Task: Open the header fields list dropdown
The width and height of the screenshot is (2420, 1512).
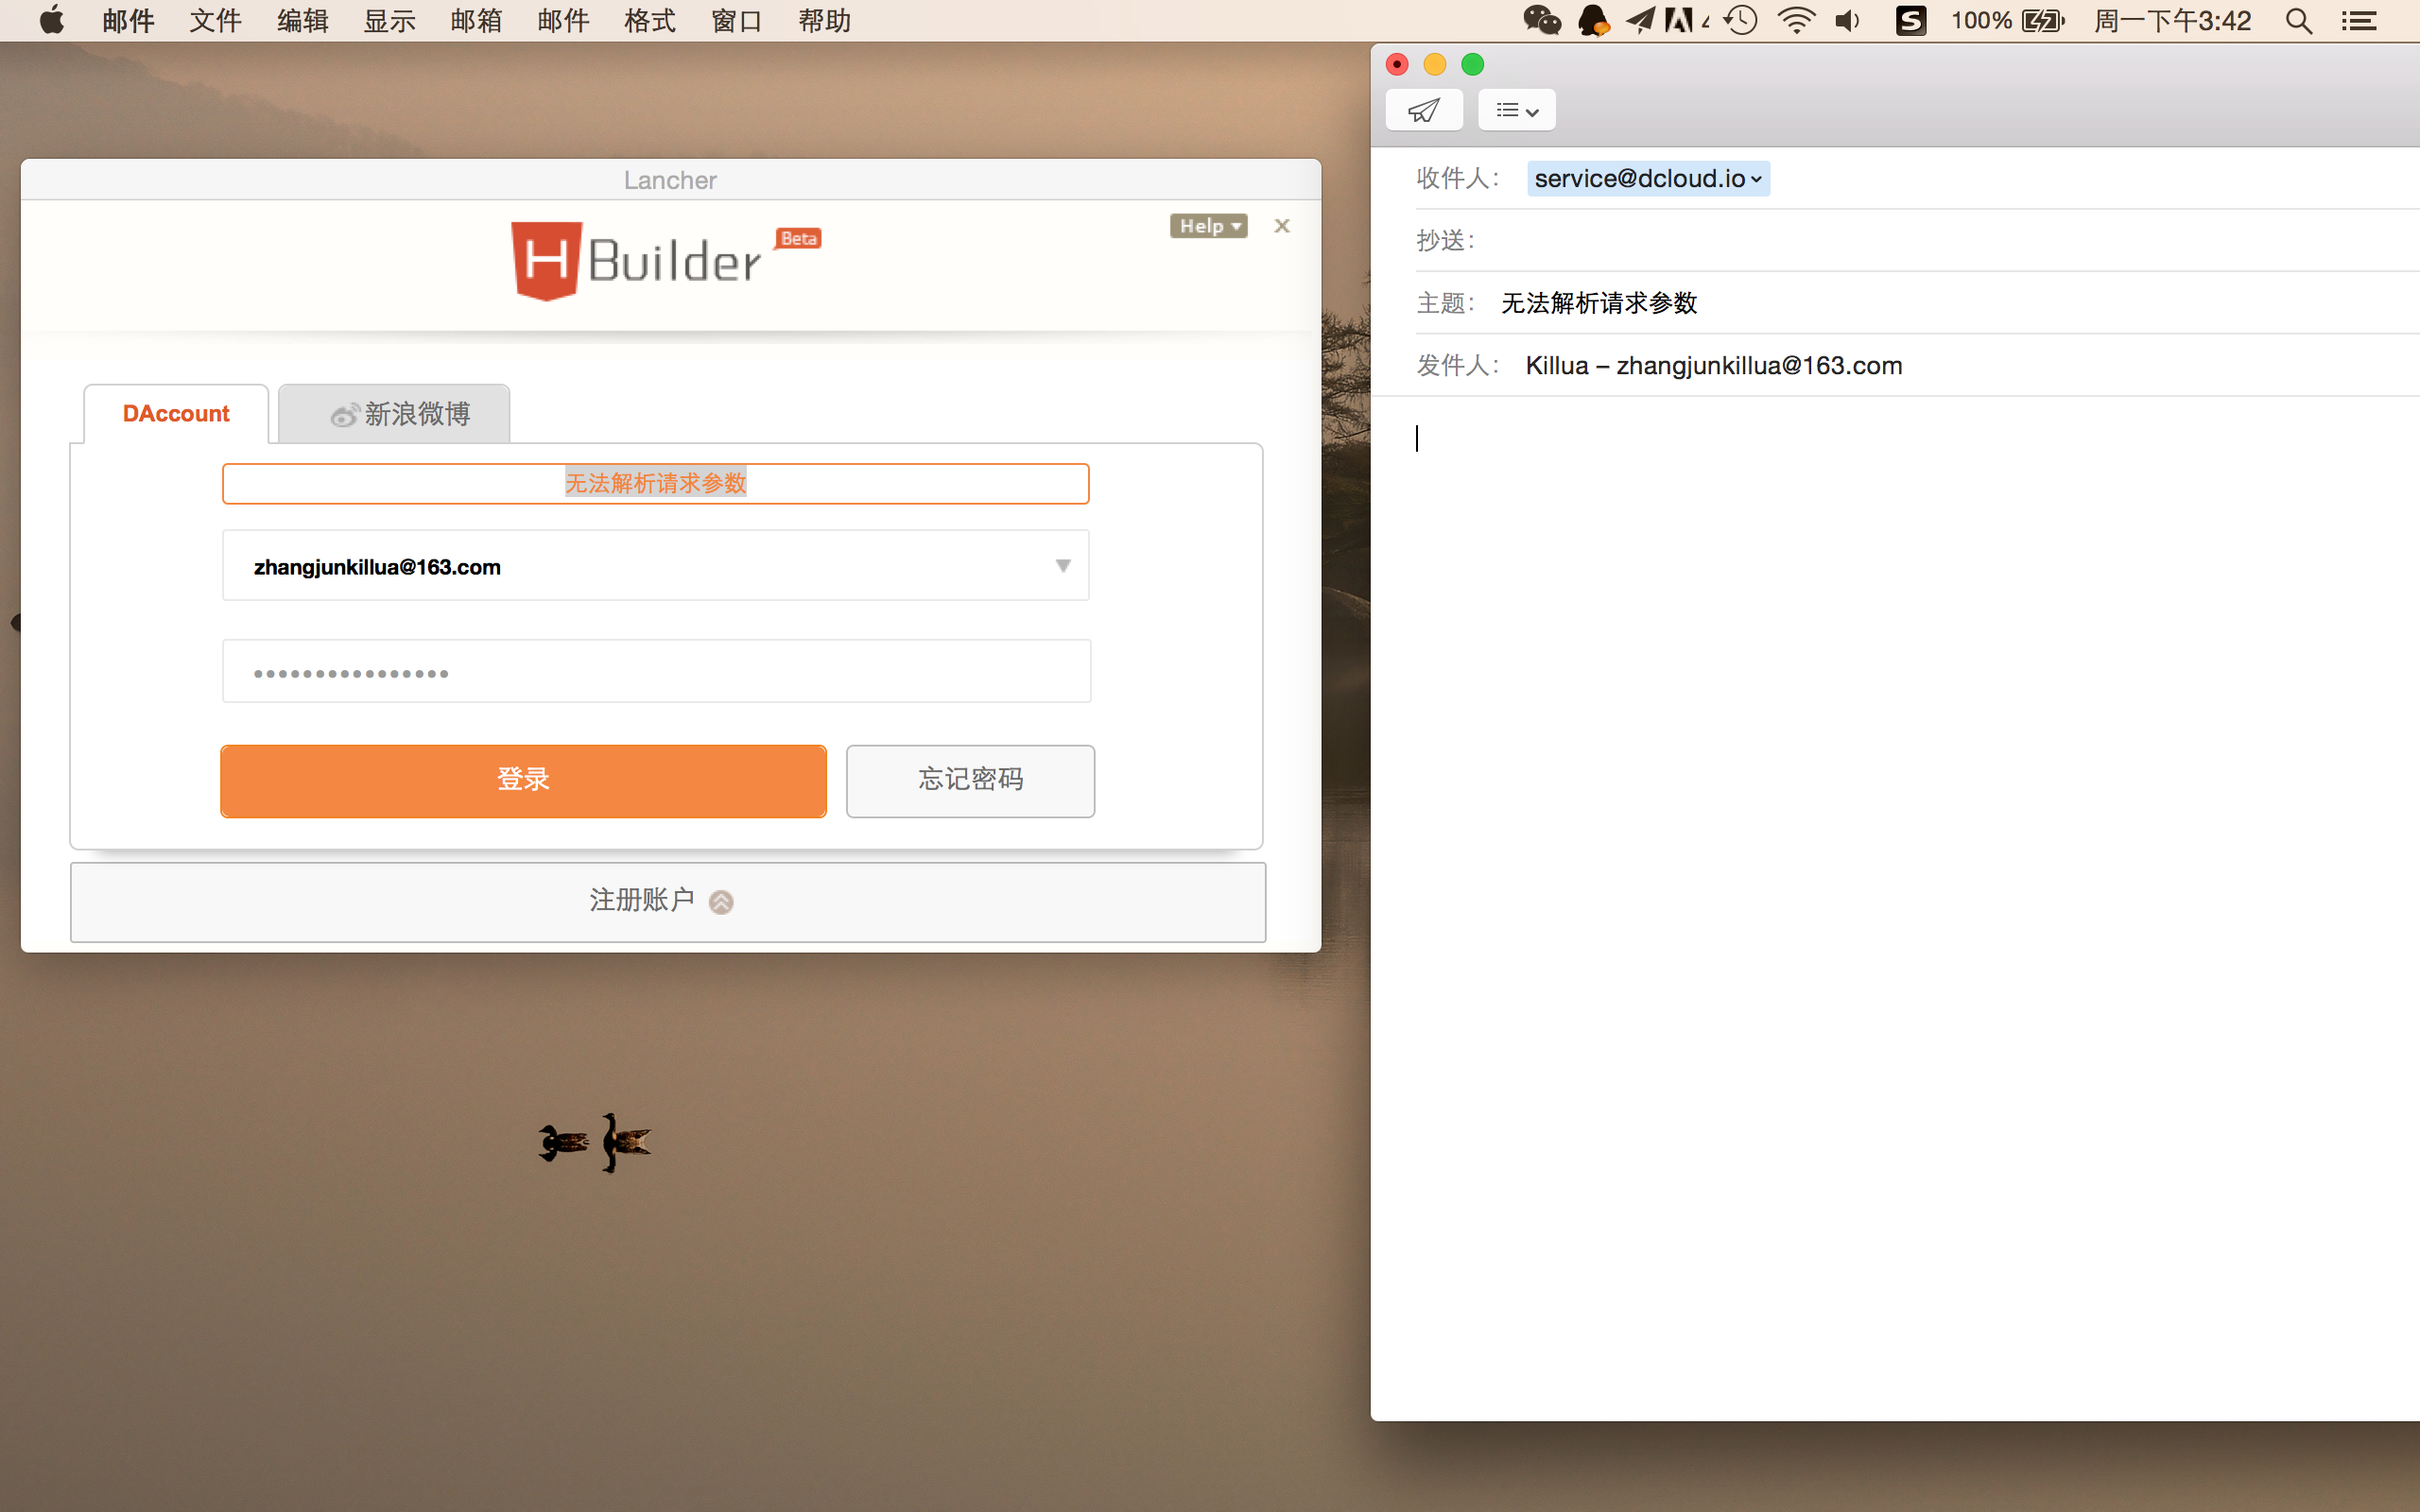Action: click(x=1516, y=110)
